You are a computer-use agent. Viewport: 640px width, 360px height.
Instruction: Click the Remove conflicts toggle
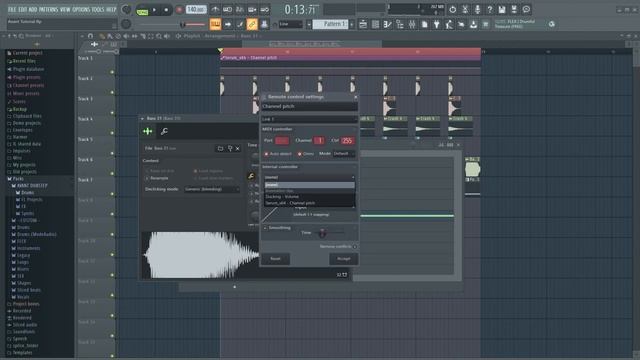354,247
